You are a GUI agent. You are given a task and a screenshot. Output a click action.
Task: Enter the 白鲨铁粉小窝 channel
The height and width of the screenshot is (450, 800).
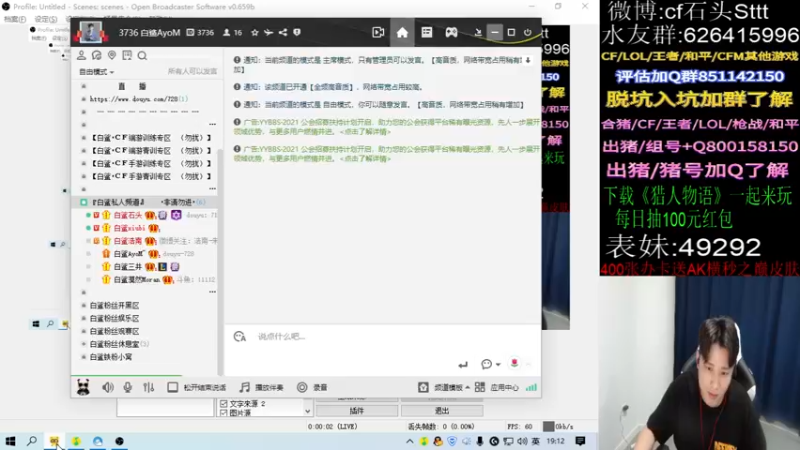coord(111,357)
